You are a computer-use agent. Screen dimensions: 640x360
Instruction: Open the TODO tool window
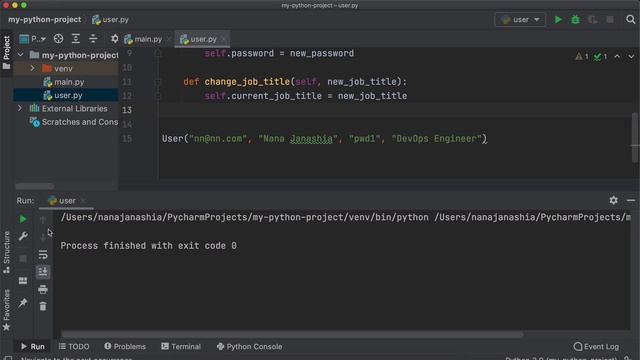click(74, 346)
